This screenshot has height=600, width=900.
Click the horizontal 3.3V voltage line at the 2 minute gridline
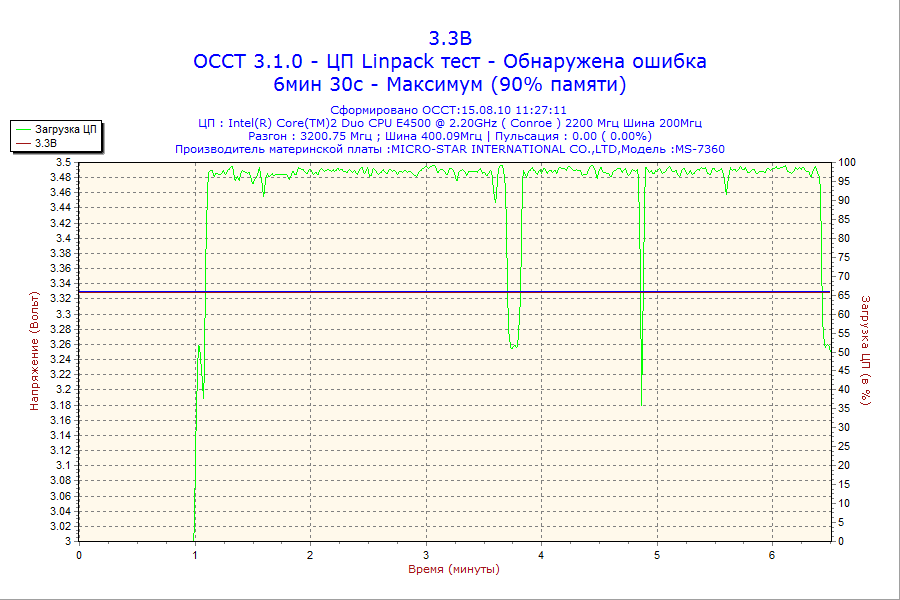tap(311, 292)
